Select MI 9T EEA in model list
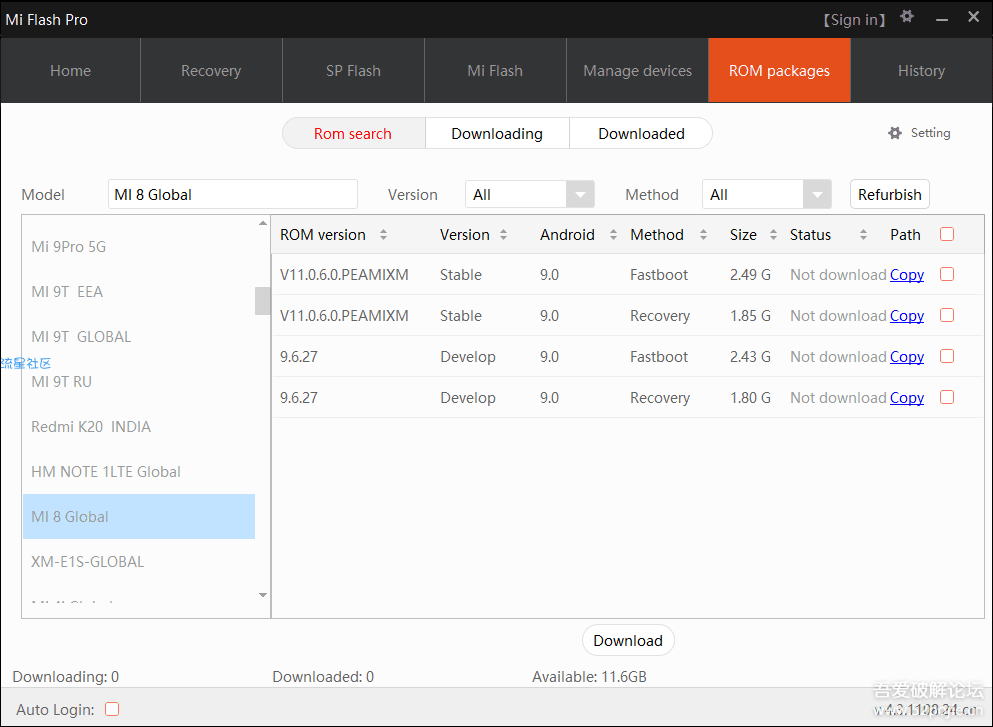The image size is (993, 727). [x=139, y=291]
